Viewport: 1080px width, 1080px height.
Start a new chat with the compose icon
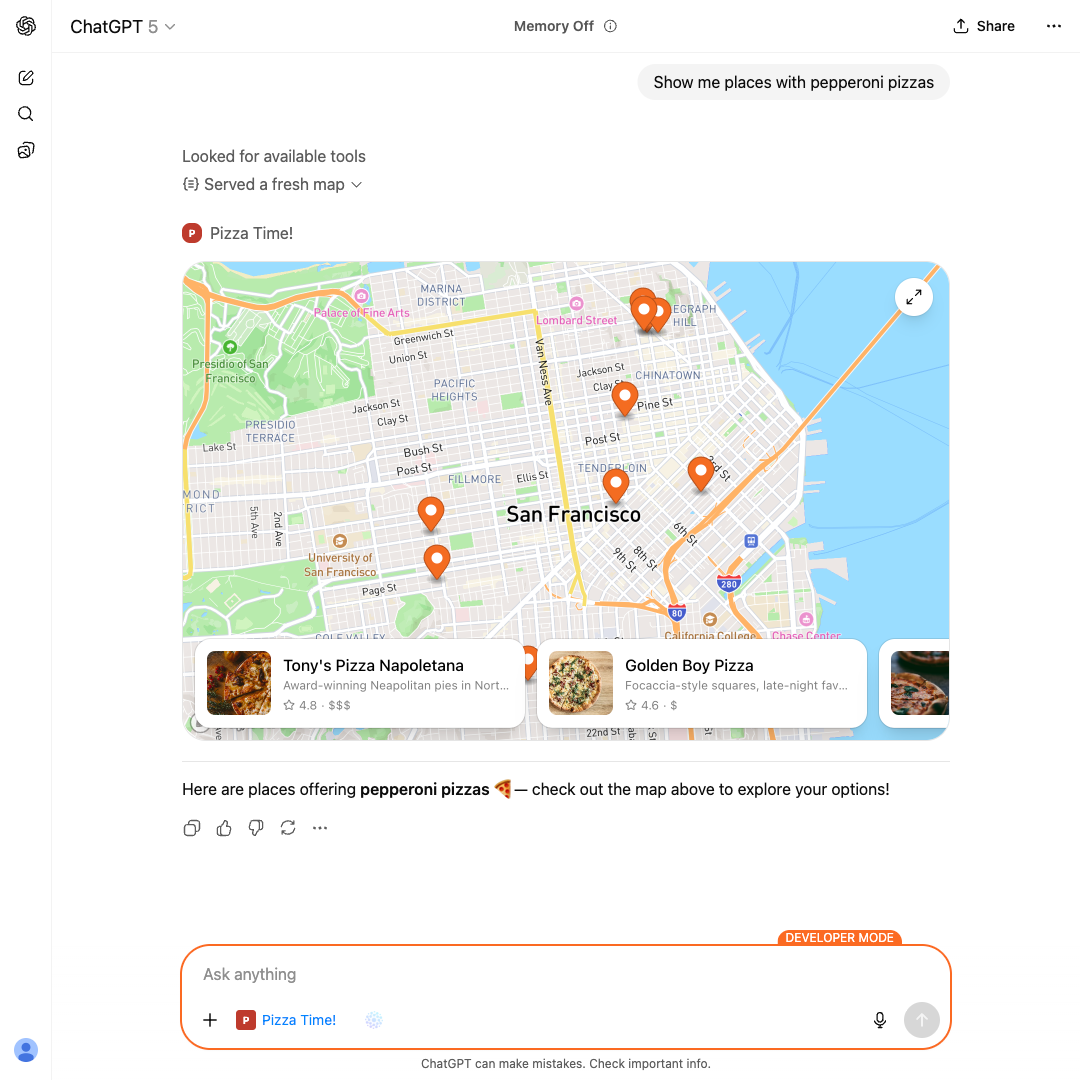coord(25,78)
